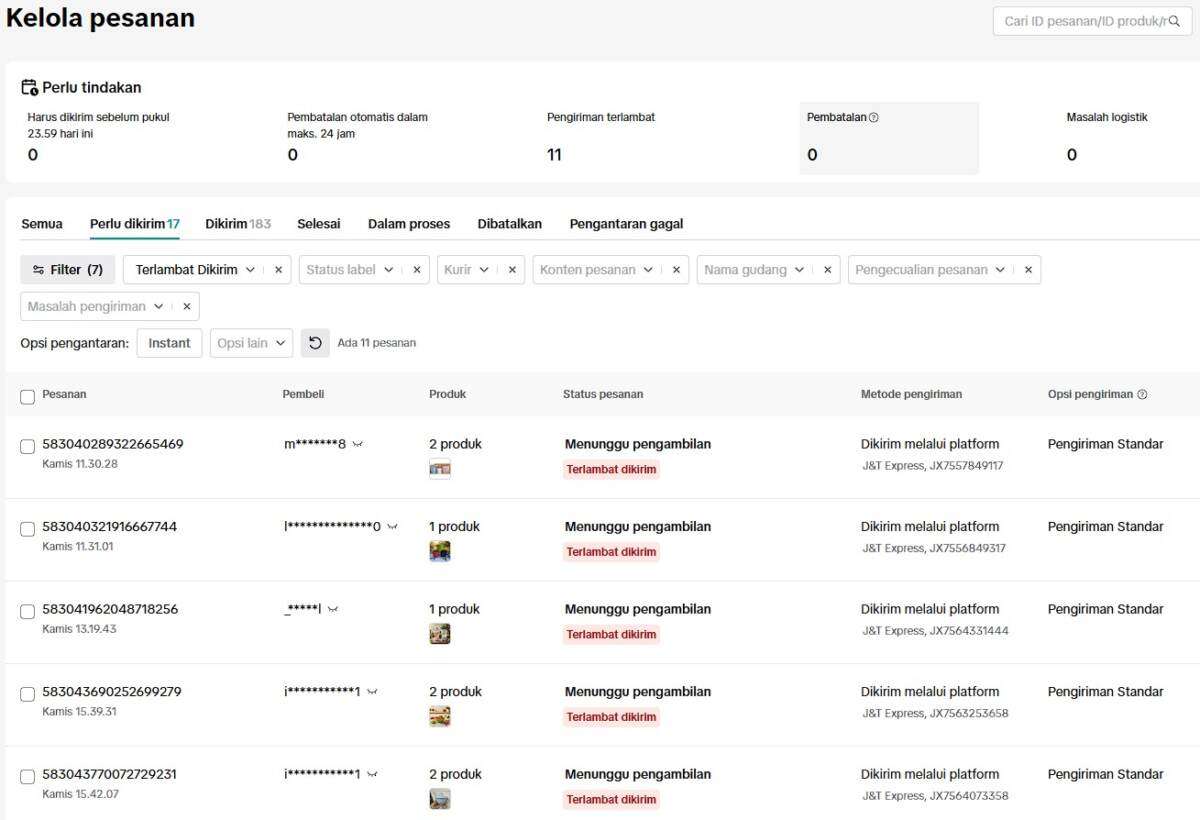Clear the Kurir filter with X

[x=510, y=270]
